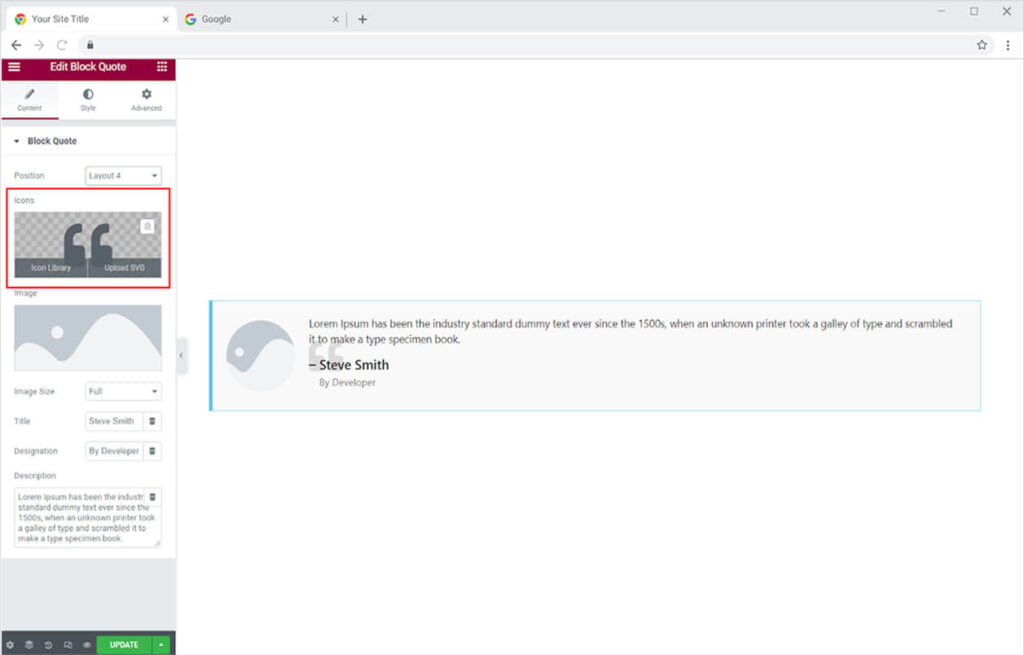Delete the selected quote icon with trash button
1024x655 pixels.
[148, 226]
